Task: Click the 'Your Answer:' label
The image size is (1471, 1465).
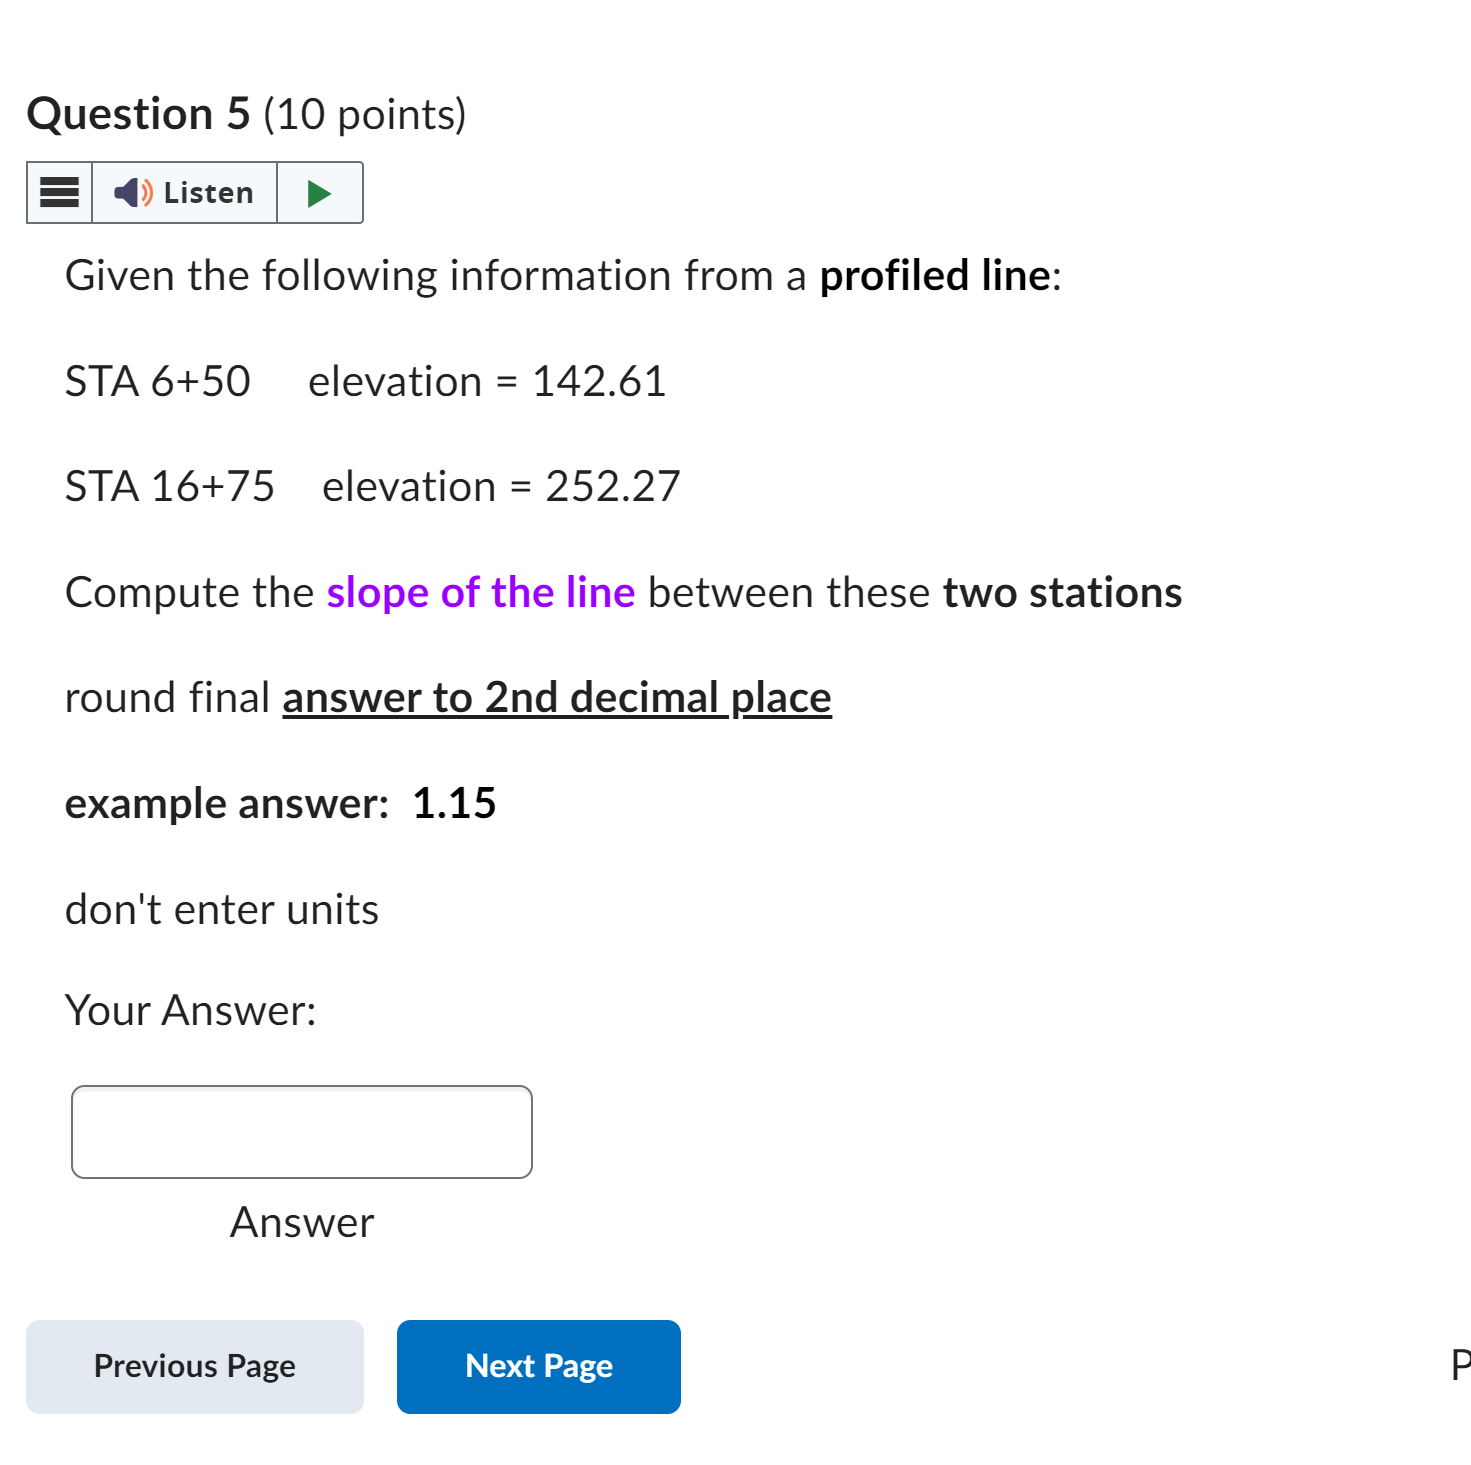Action: coord(190,1010)
